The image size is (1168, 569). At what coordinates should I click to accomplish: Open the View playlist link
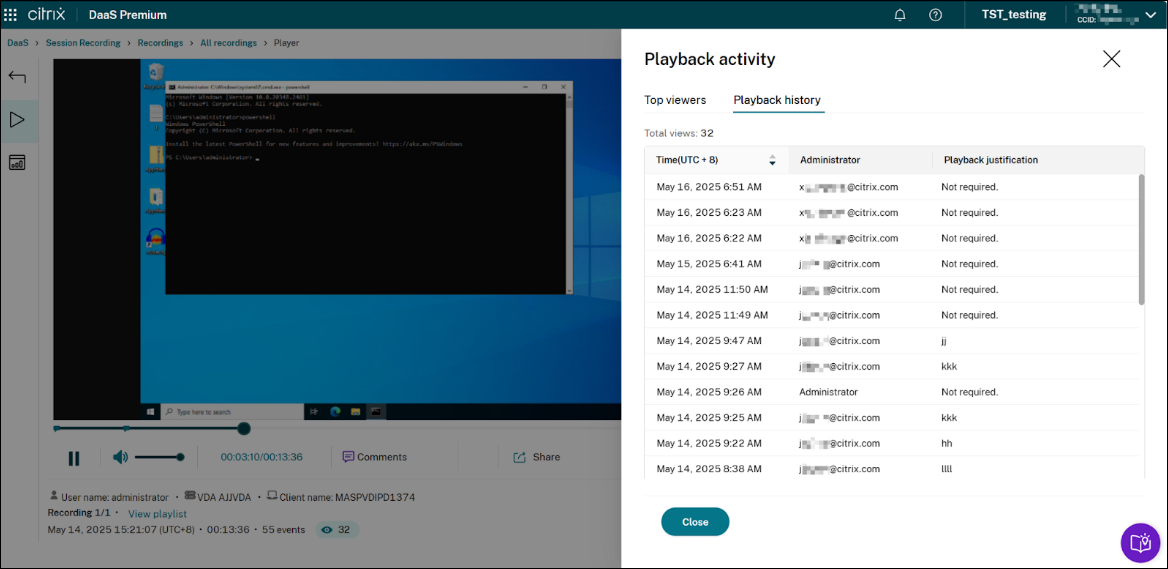(x=157, y=514)
